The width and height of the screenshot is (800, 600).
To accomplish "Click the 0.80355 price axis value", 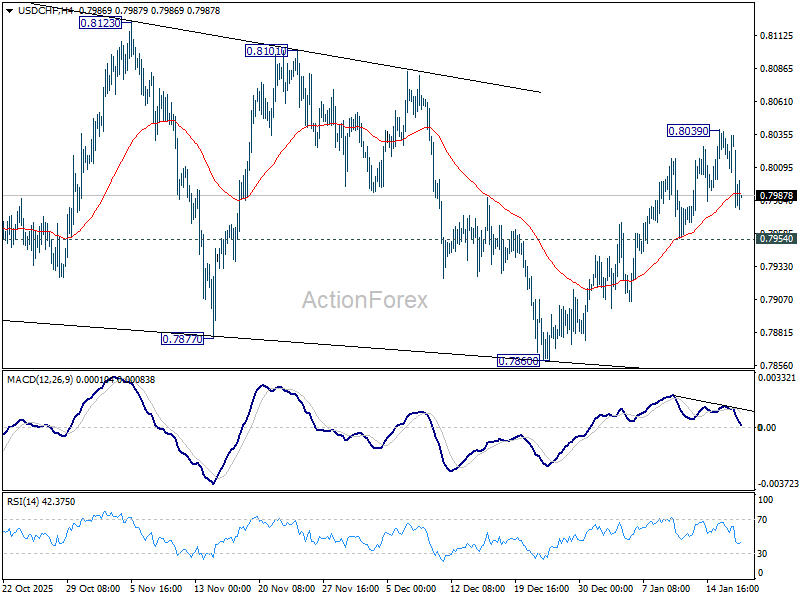I will pyautogui.click(x=777, y=135).
